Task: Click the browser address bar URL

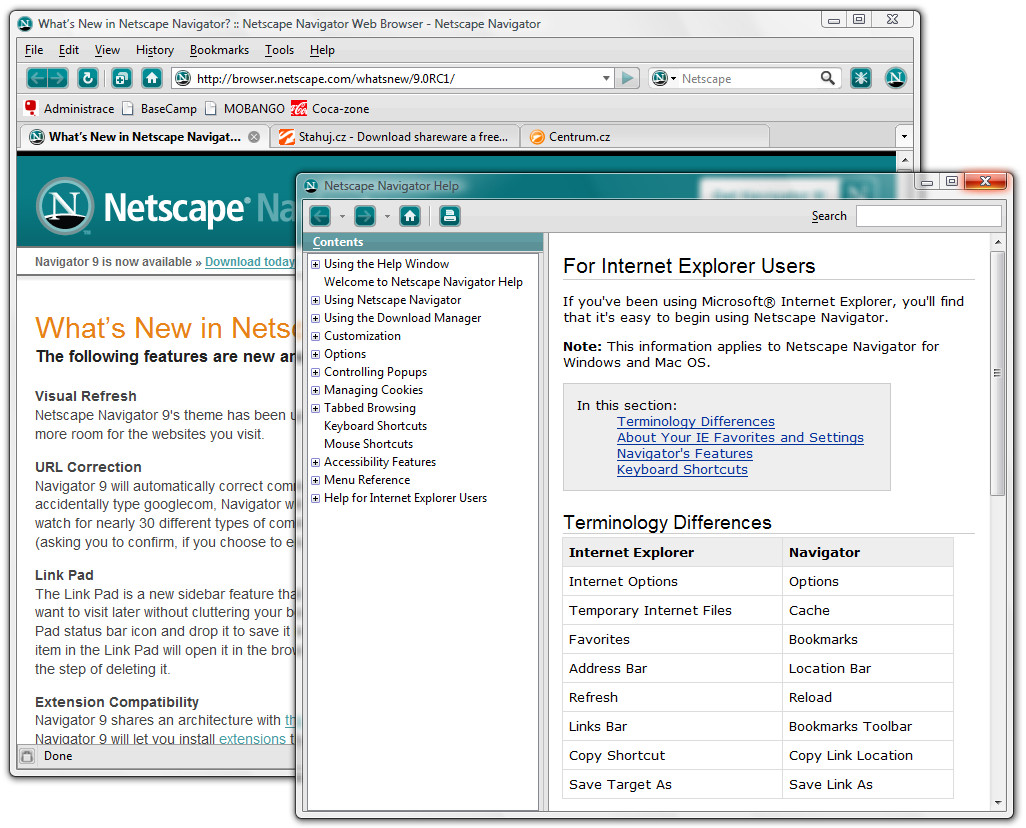Action: 325,79
